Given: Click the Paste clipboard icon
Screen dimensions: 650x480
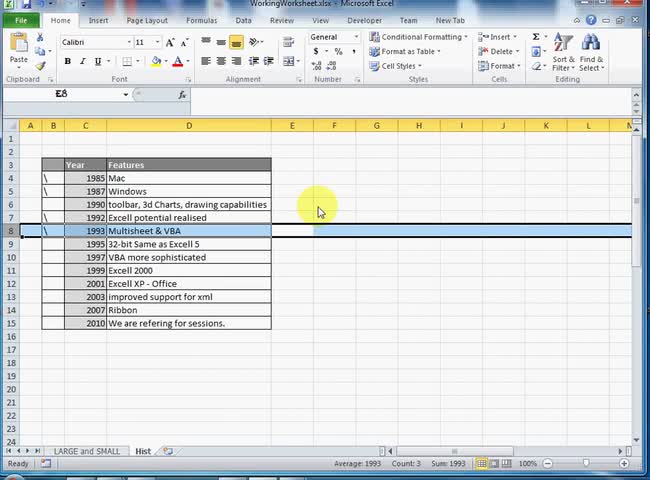Looking at the screenshot, I should [19, 43].
